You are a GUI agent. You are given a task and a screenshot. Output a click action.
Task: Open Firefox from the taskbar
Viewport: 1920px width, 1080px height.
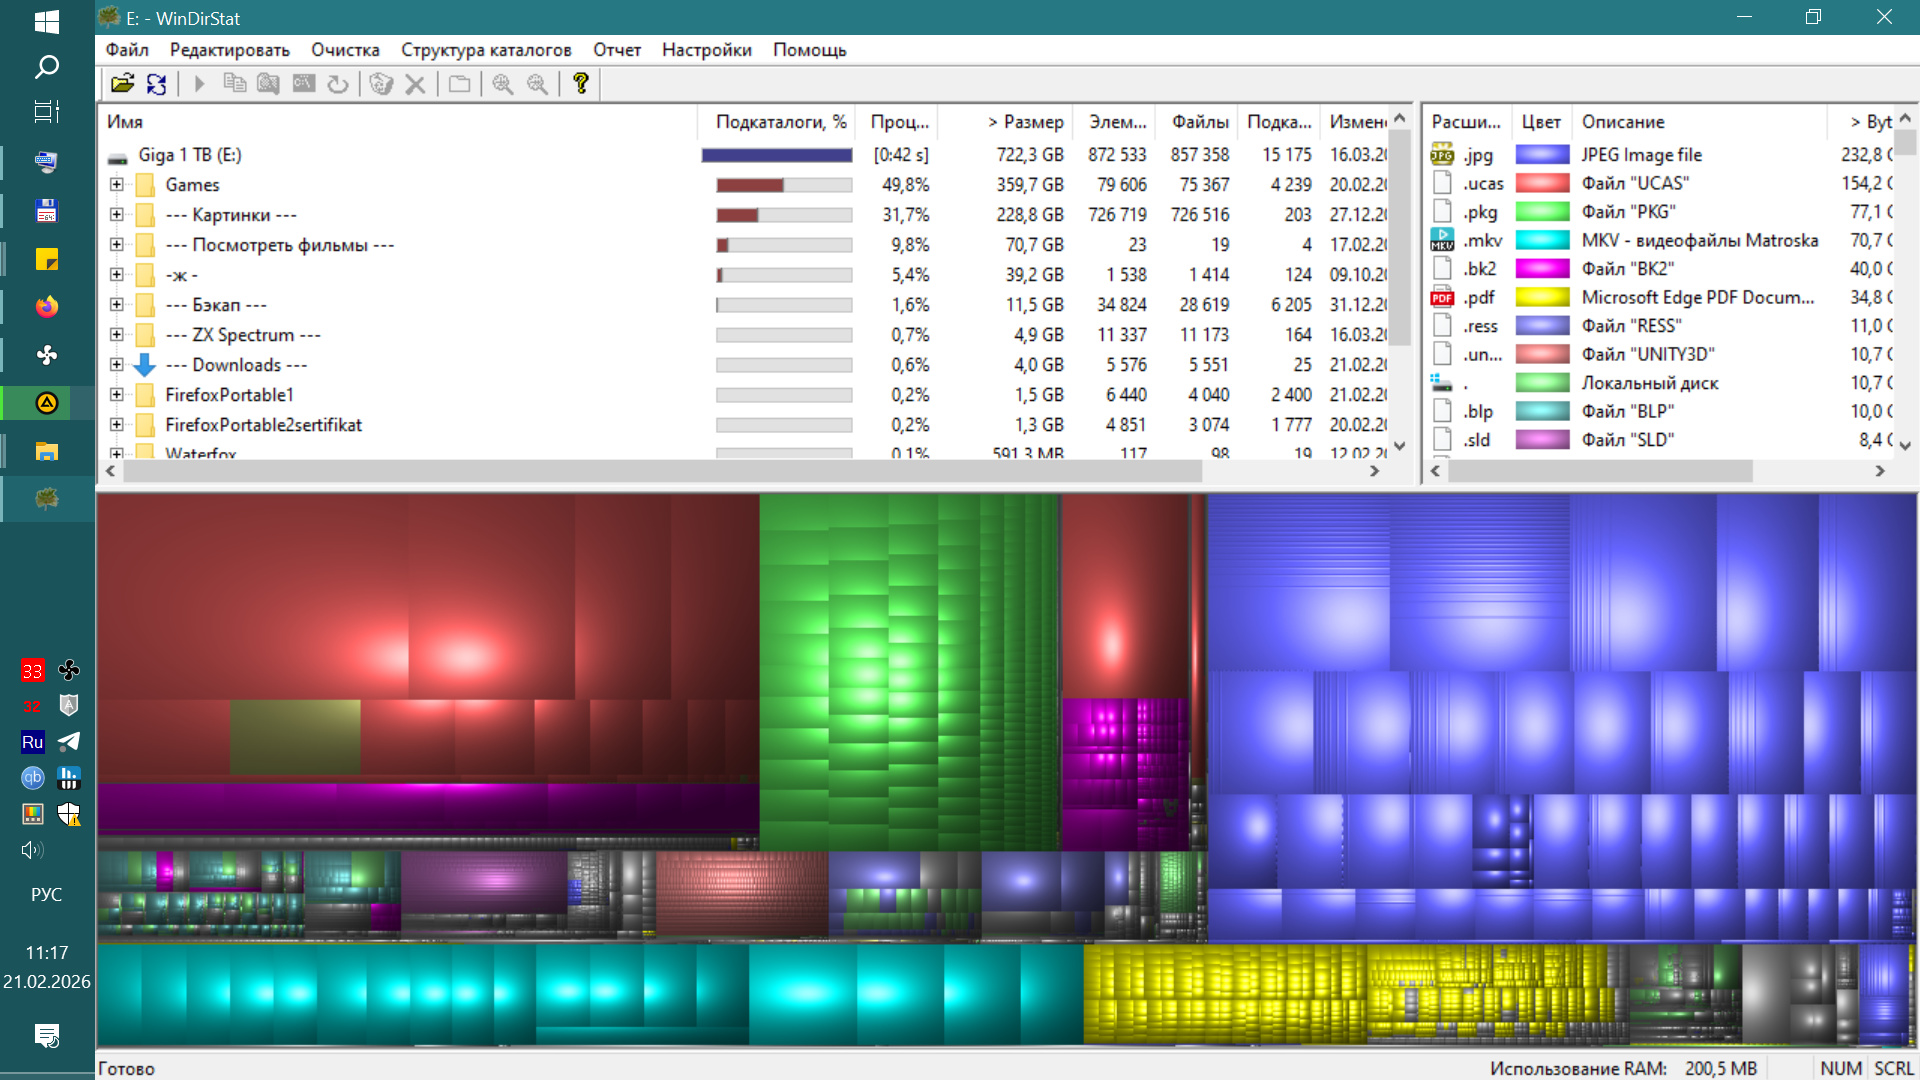coord(47,307)
